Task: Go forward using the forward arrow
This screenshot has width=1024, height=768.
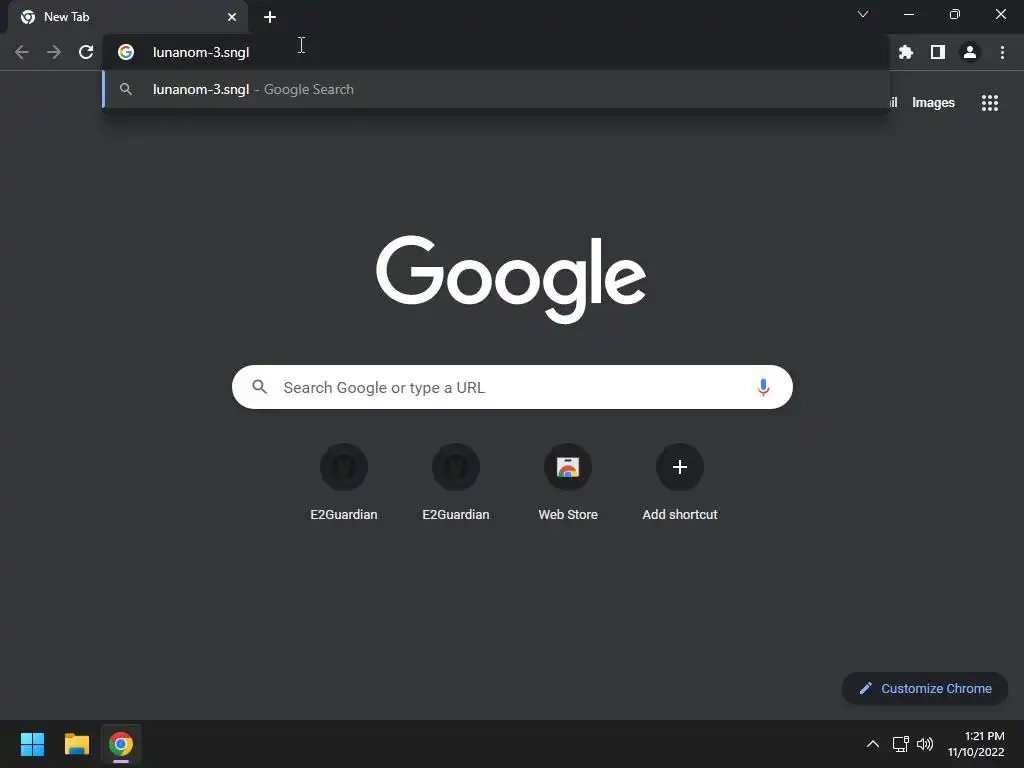Action: [x=54, y=52]
